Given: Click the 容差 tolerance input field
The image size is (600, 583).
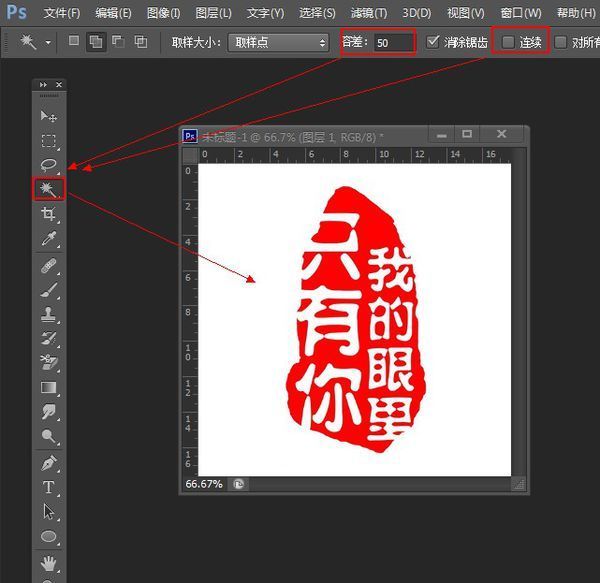Looking at the screenshot, I should (x=394, y=42).
